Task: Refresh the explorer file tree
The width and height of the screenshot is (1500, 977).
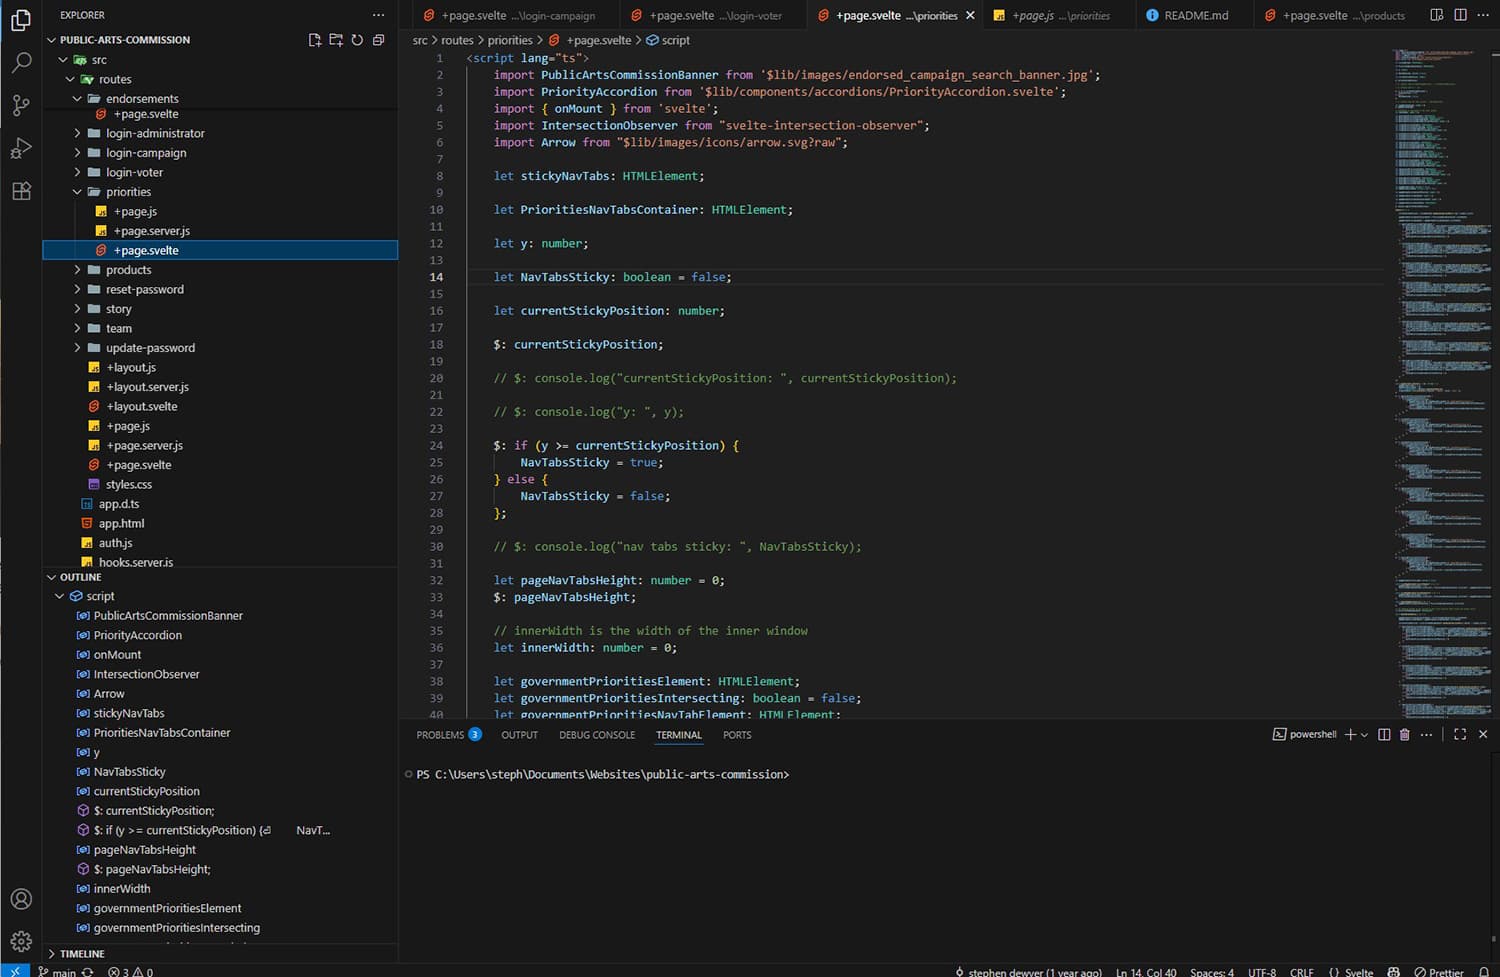Action: point(357,40)
